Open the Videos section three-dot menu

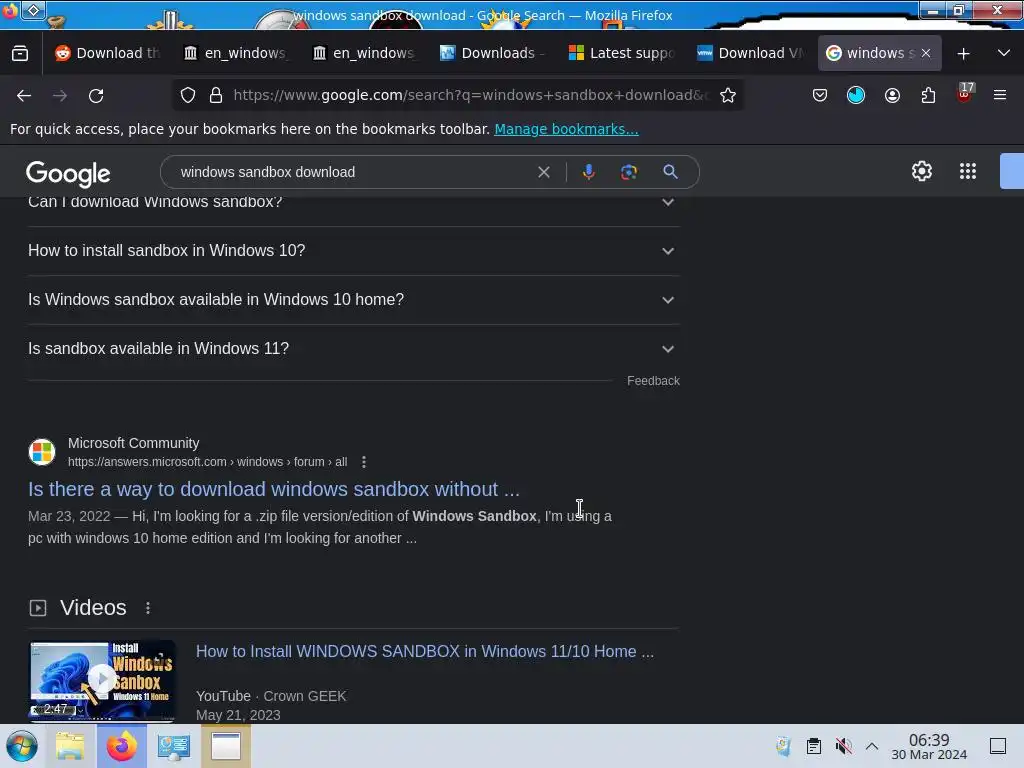[148, 608]
